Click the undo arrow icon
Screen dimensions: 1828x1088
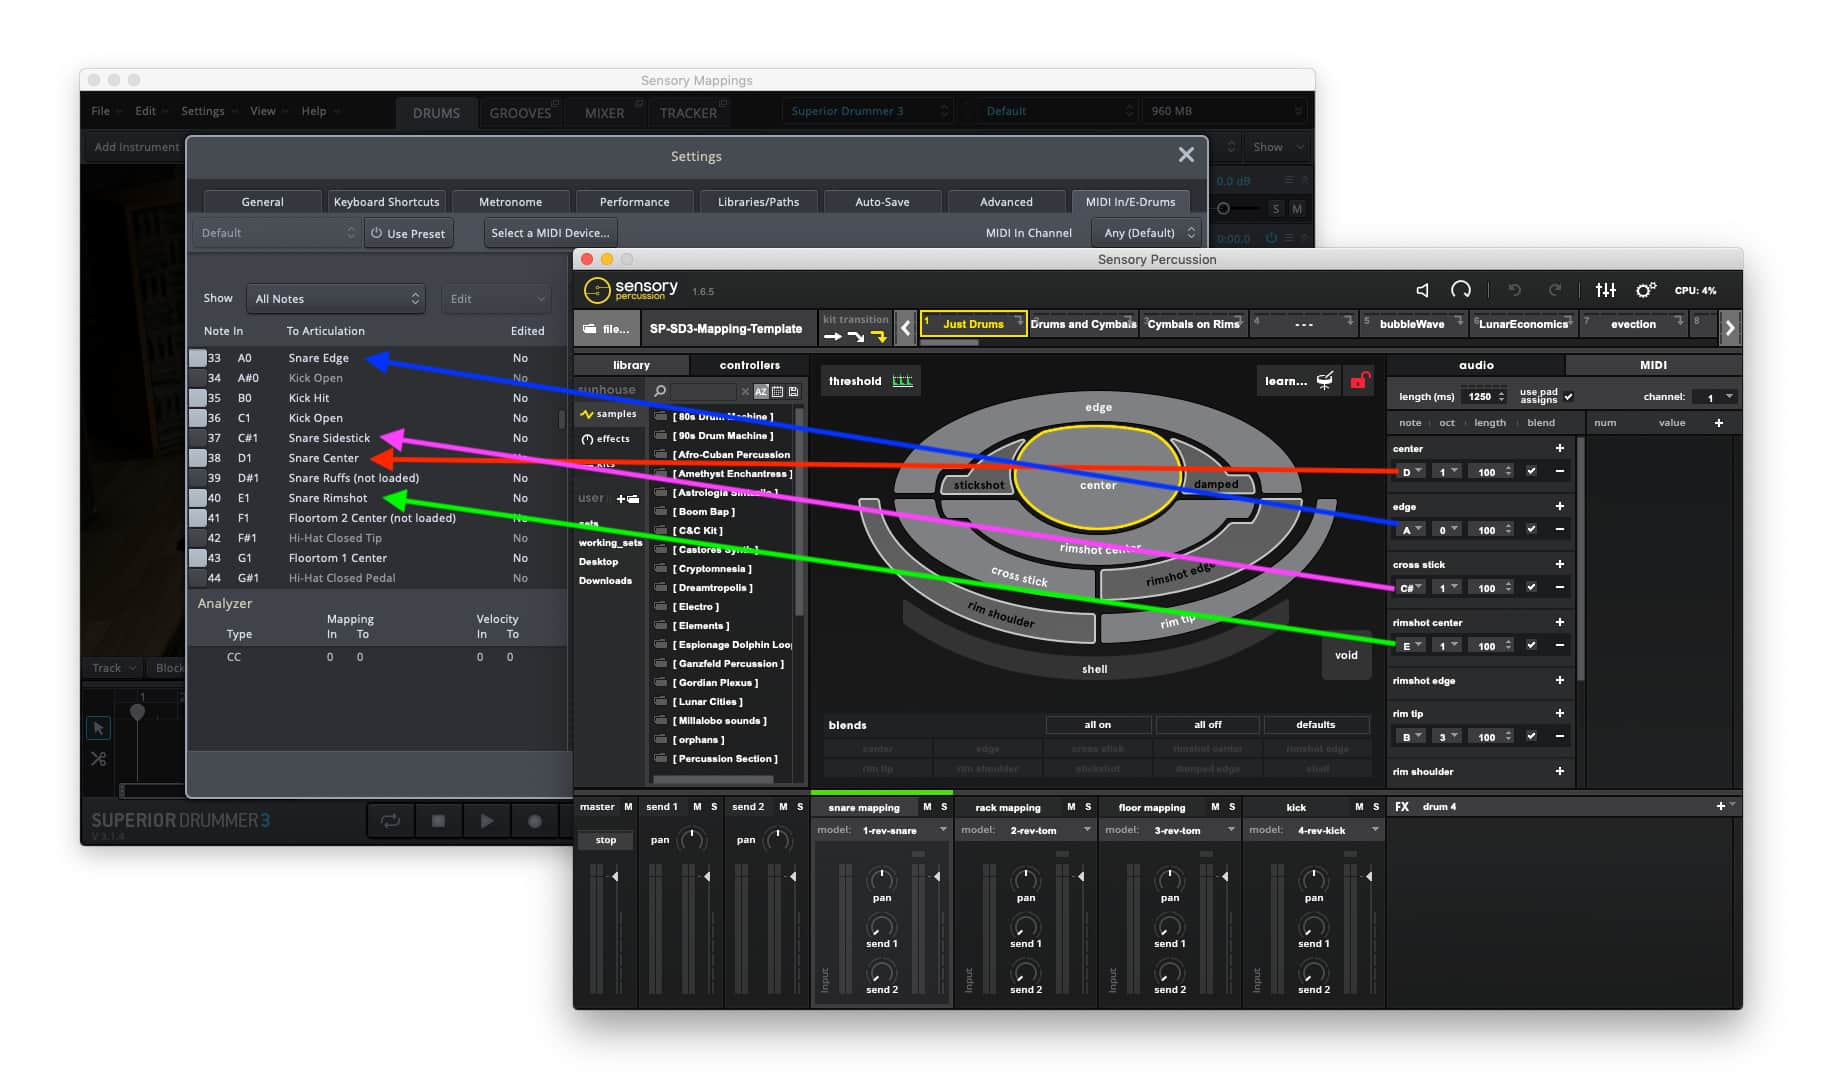pyautogui.click(x=1516, y=289)
